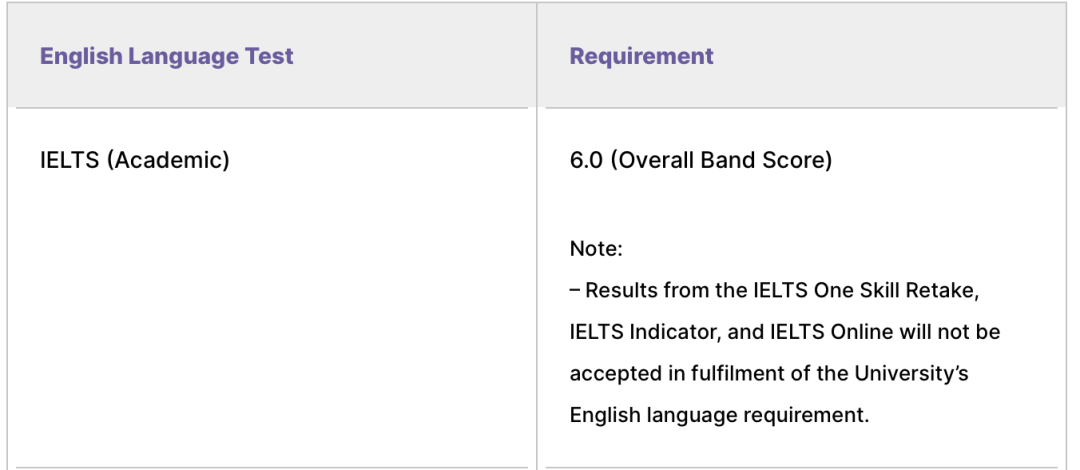This screenshot has height=470, width=1080.
Task: Click the number "6.0" in the score
Action: pyautogui.click(x=586, y=160)
